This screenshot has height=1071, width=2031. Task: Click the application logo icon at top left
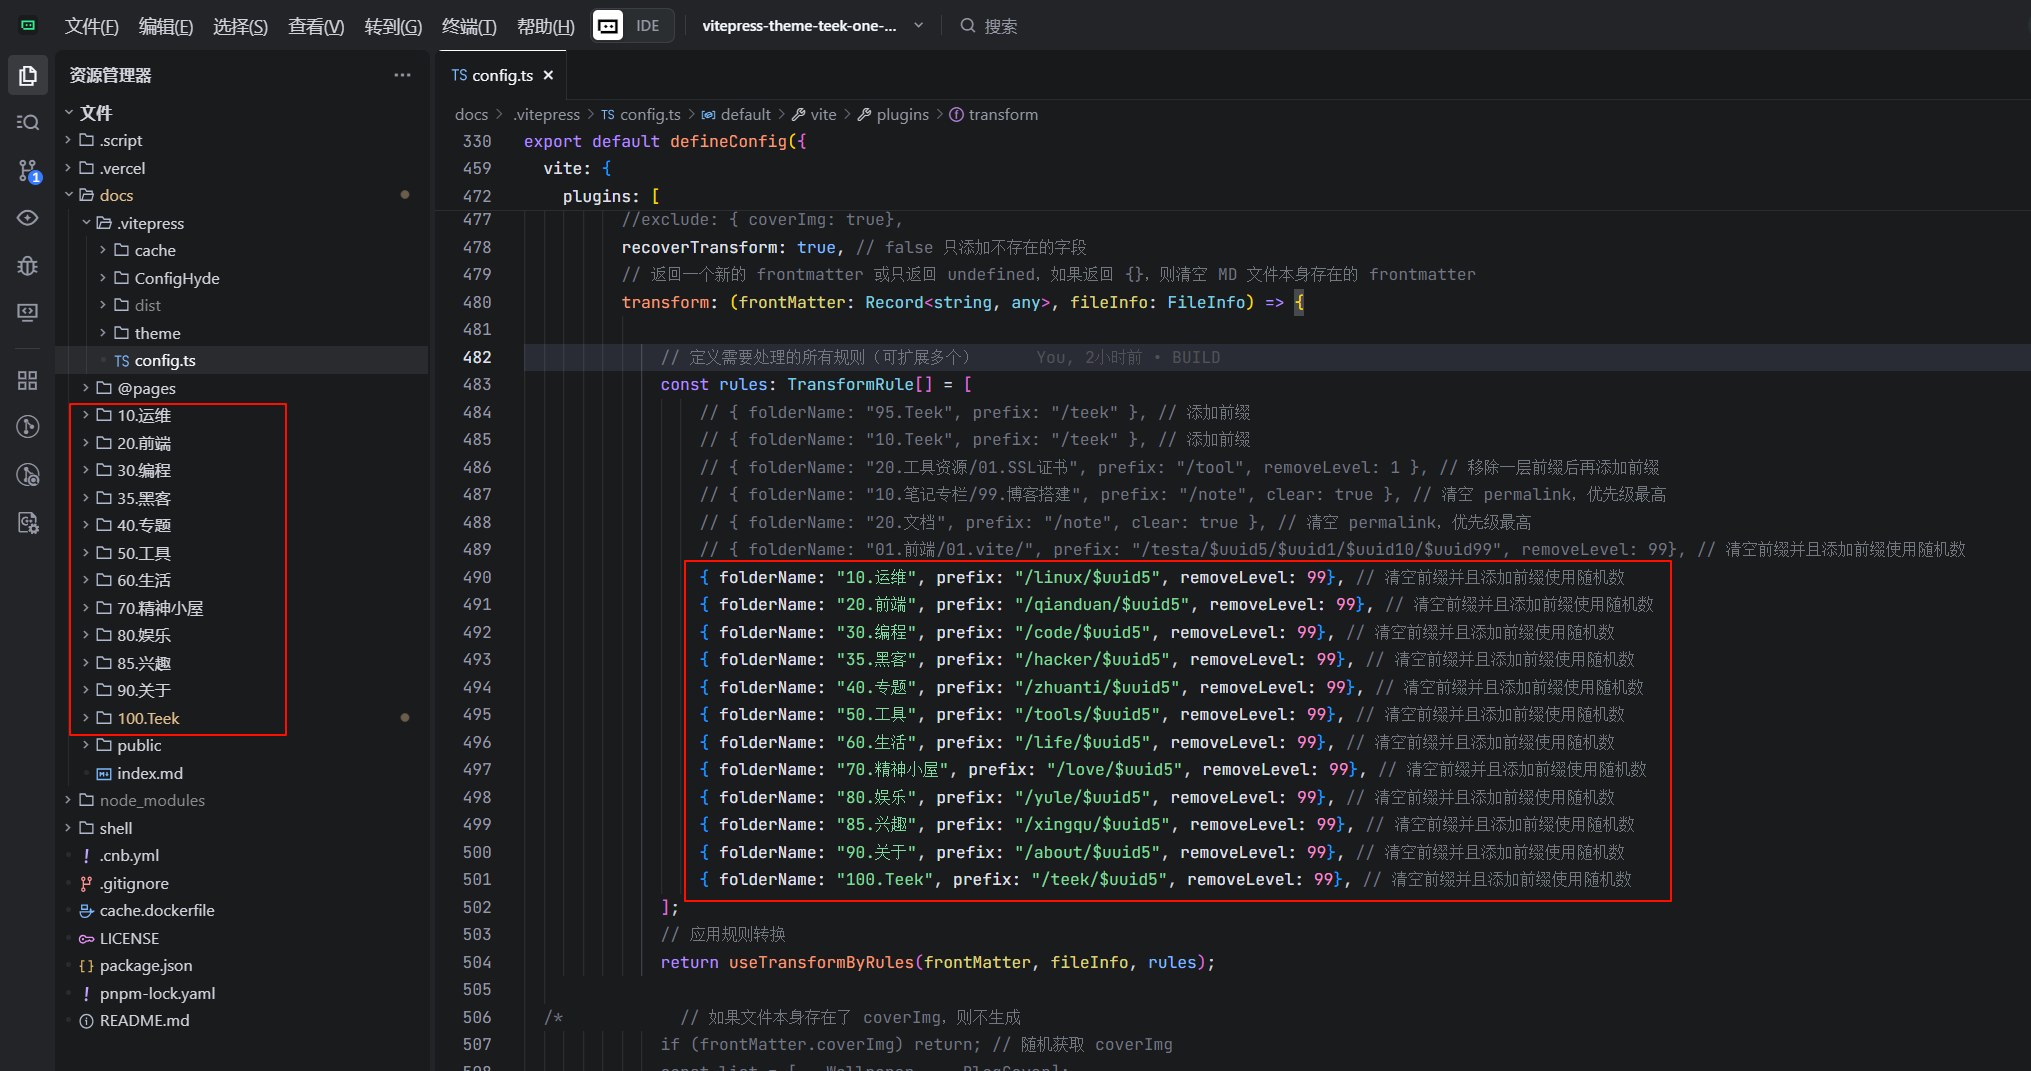[x=28, y=26]
